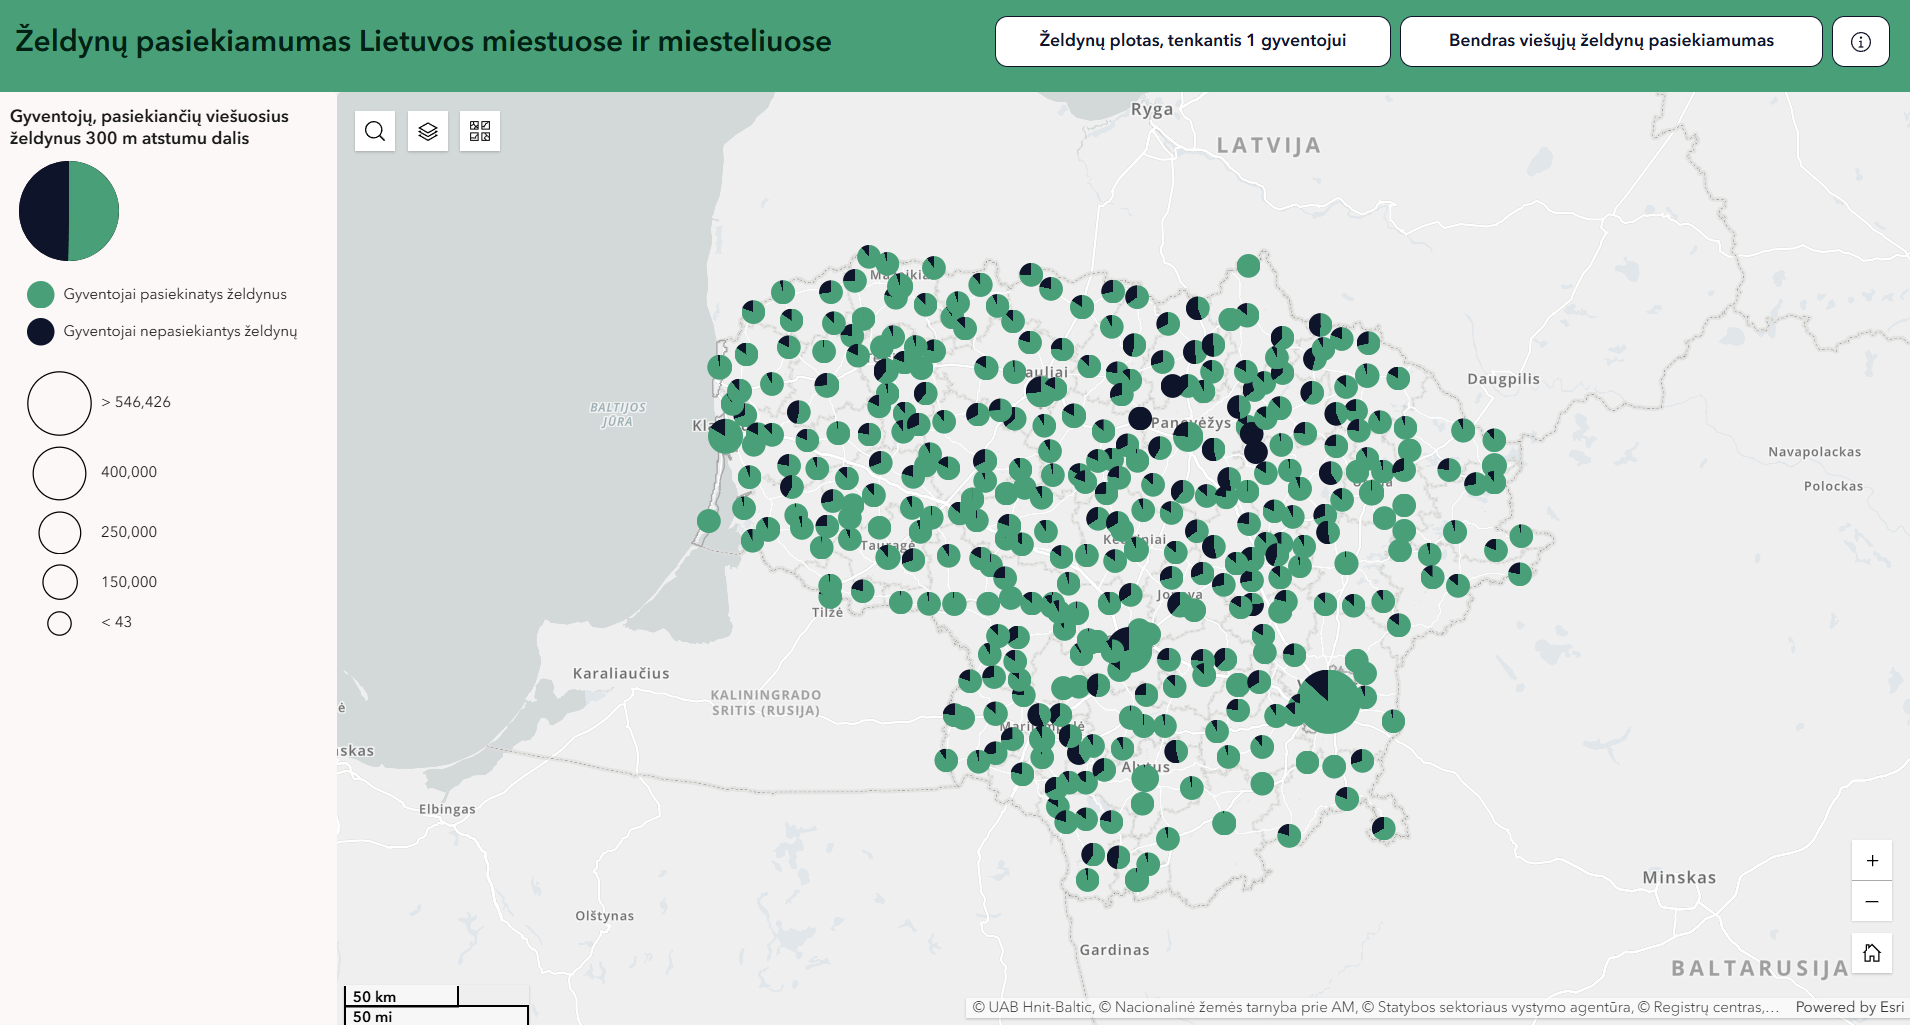Click the Powered by Esri link
The width and height of the screenshot is (1910, 1025).
pyautogui.click(x=1849, y=1007)
